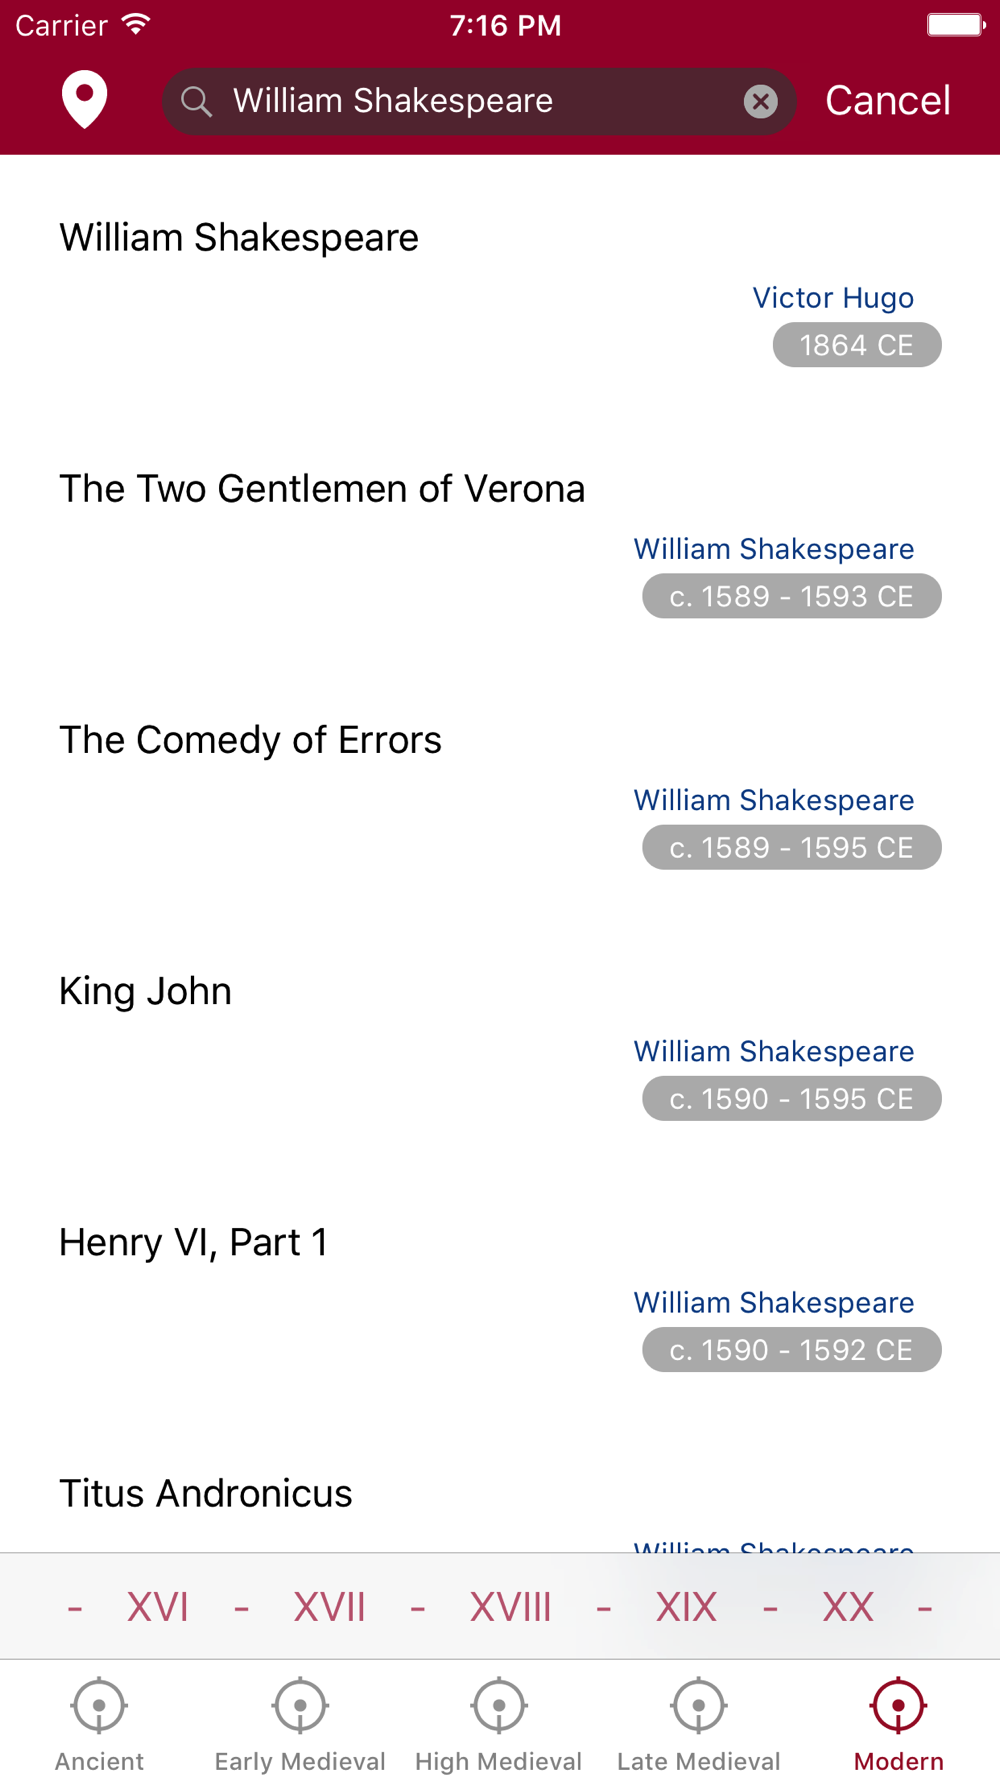Viewport: 1000px width, 1778px height.
Task: Clear the search text with X icon
Action: click(x=761, y=101)
